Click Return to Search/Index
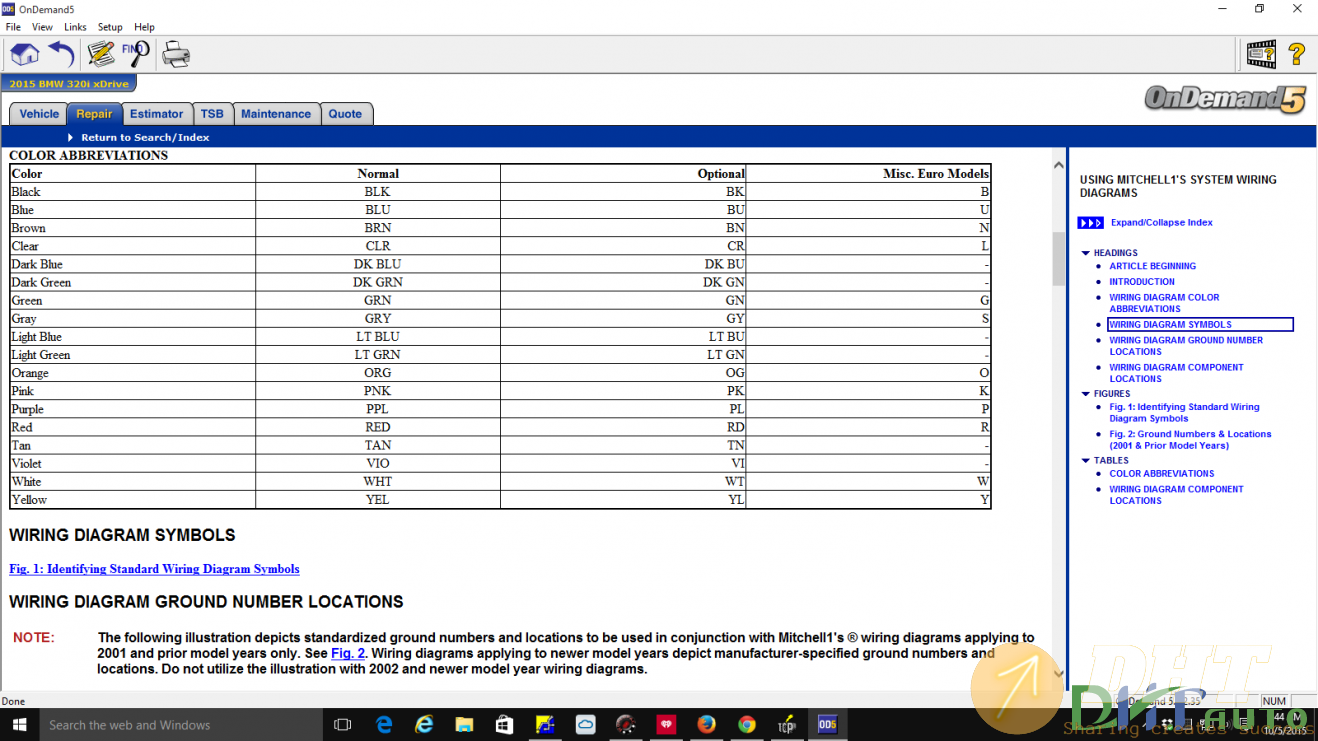This screenshot has width=1318, height=741. tap(144, 137)
